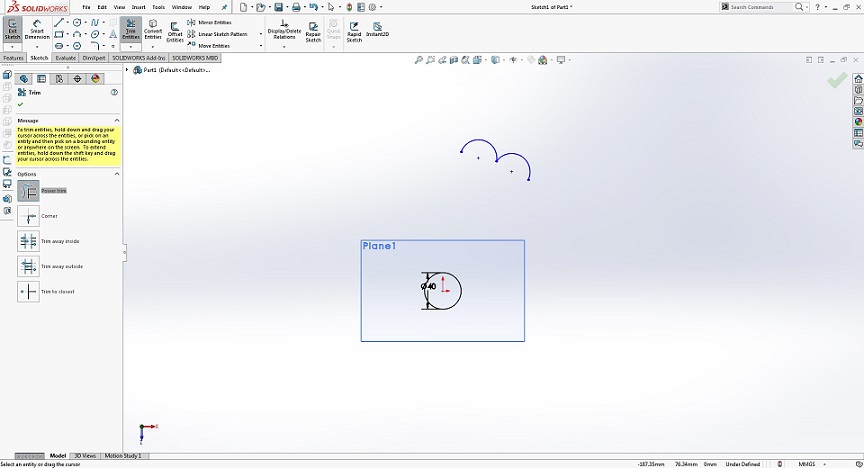Open Trim help question mark
This screenshot has width=864, height=468.
coord(114,93)
